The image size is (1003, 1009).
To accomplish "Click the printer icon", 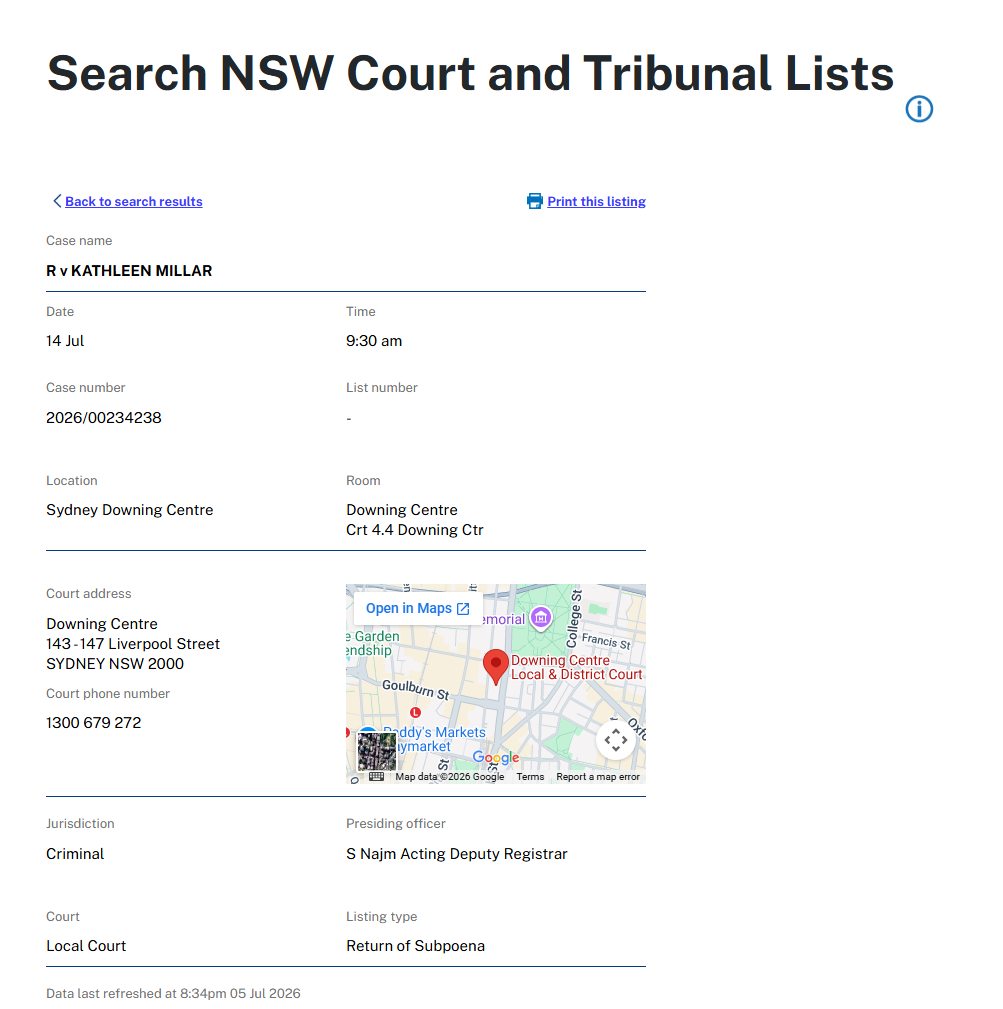I will (x=535, y=201).
